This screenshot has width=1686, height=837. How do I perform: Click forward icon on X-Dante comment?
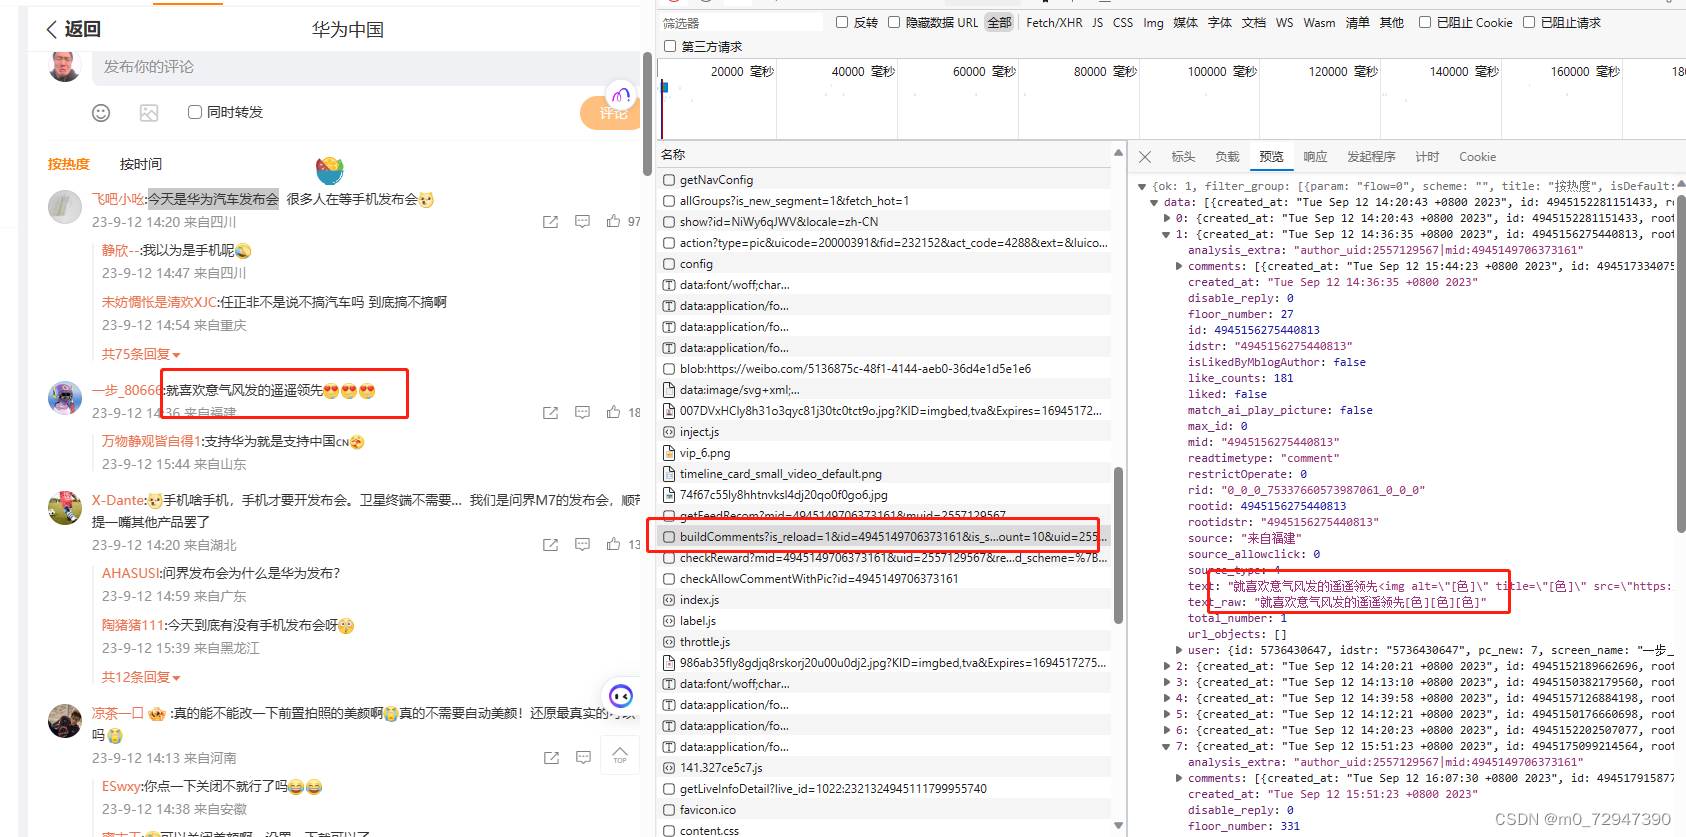[550, 545]
